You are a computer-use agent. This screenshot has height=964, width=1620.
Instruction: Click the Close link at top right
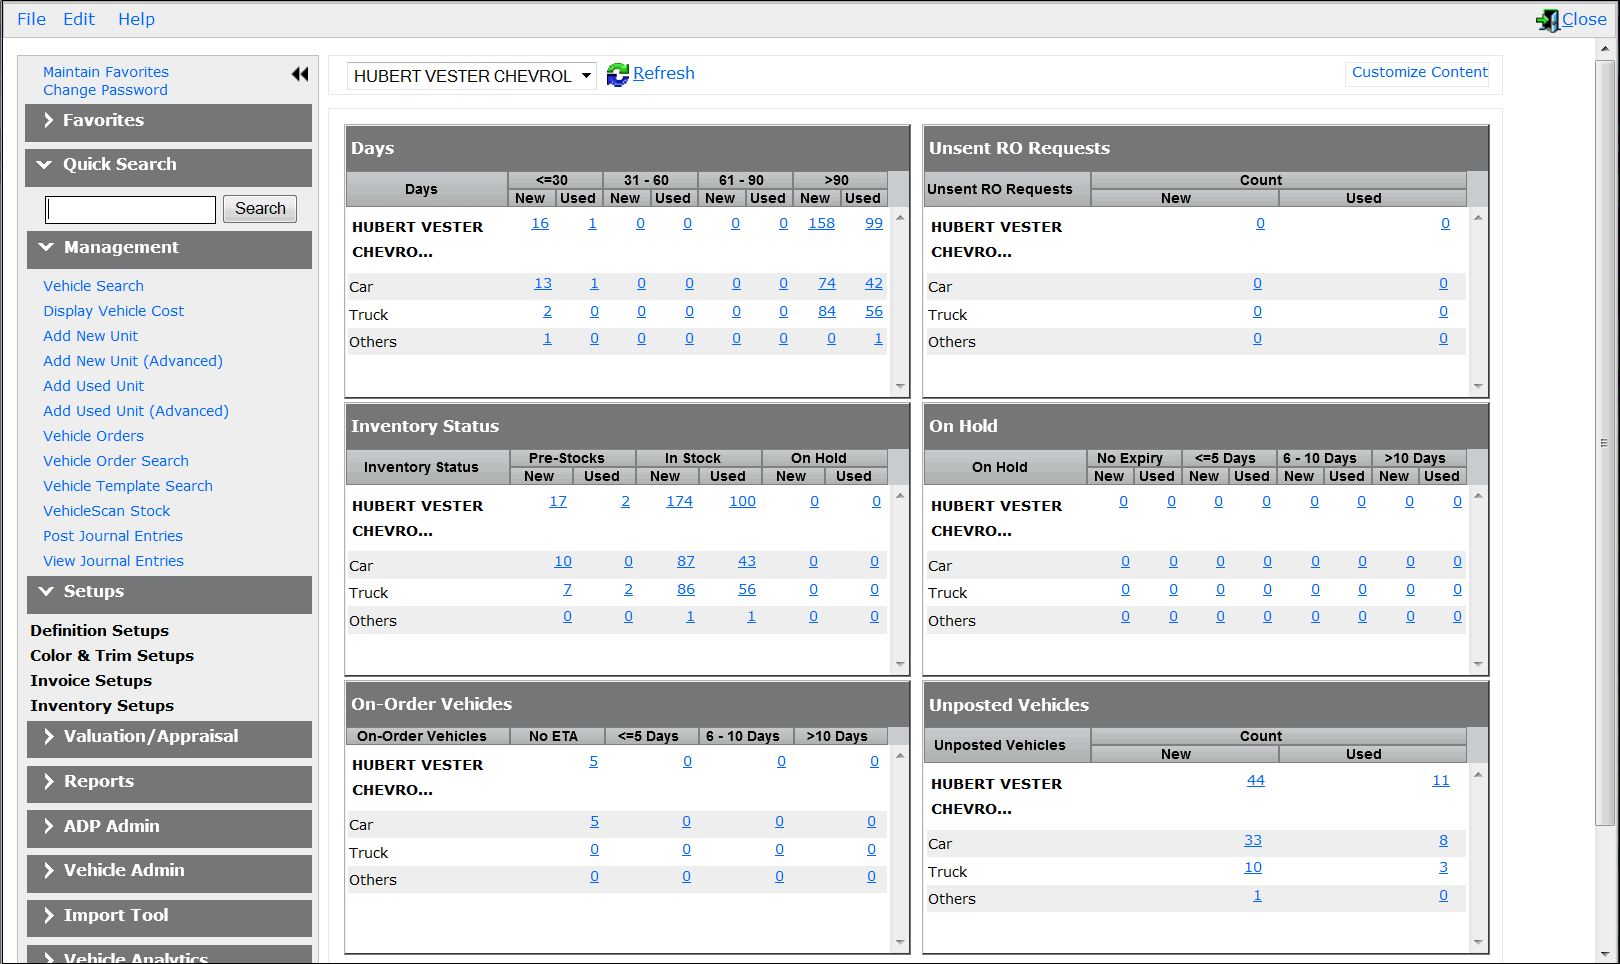(x=1584, y=19)
